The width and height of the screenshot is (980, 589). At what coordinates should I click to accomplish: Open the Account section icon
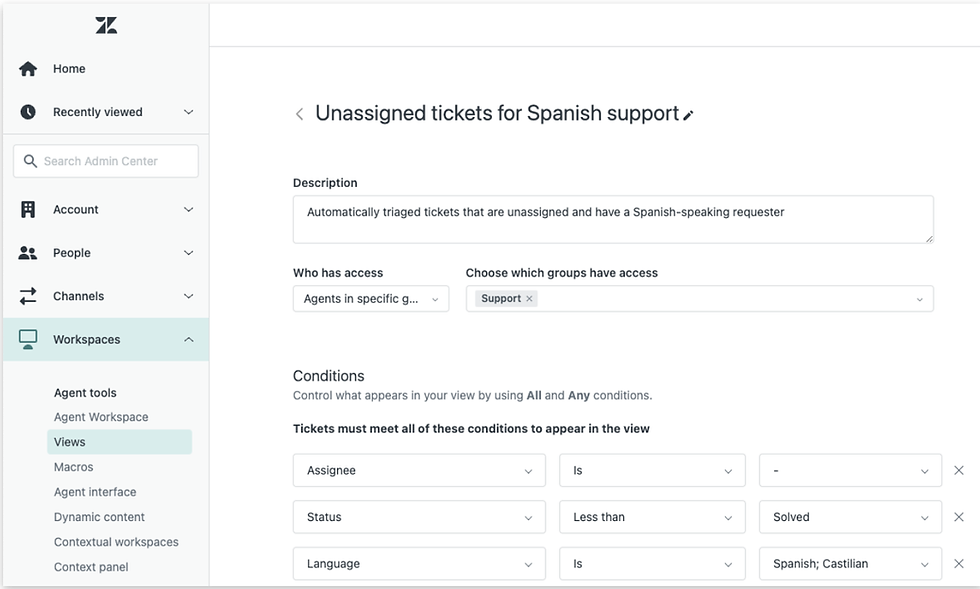click(x=28, y=209)
